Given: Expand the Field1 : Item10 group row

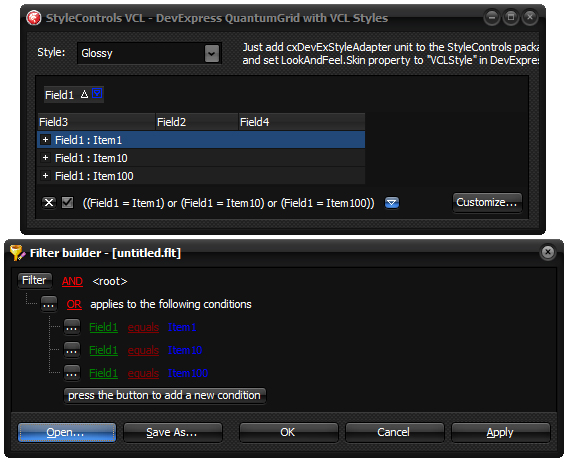Looking at the screenshot, I should [46, 158].
